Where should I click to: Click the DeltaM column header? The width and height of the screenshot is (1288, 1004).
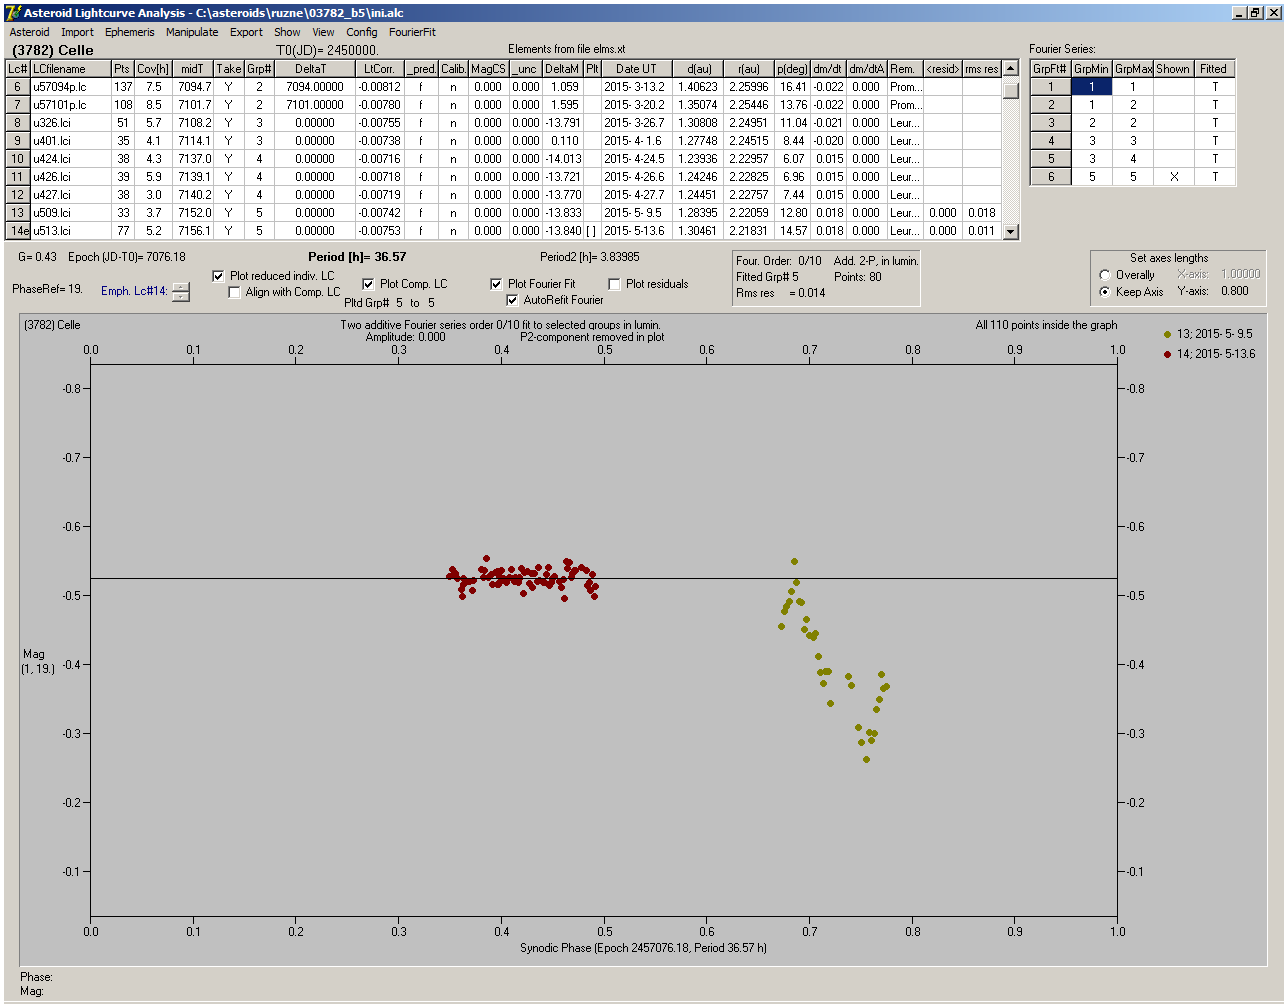tap(562, 69)
